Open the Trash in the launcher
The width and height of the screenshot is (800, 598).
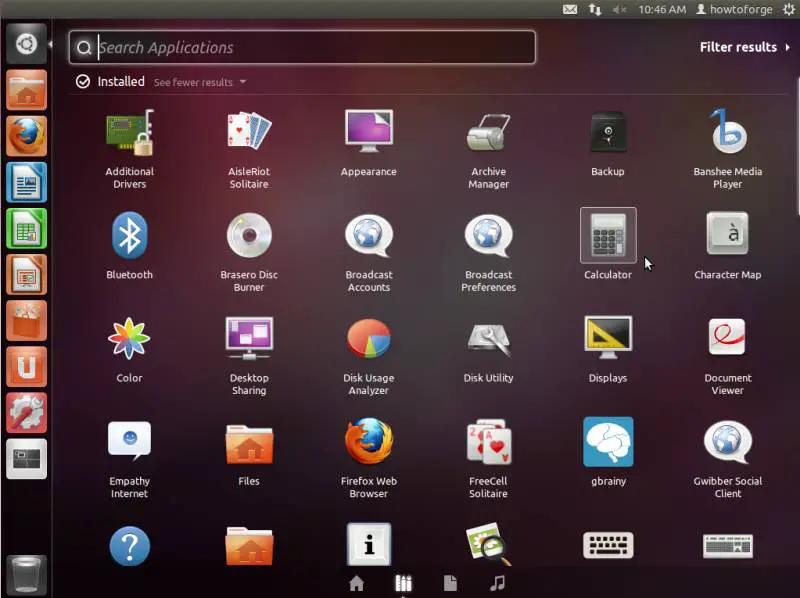pyautogui.click(x=27, y=575)
